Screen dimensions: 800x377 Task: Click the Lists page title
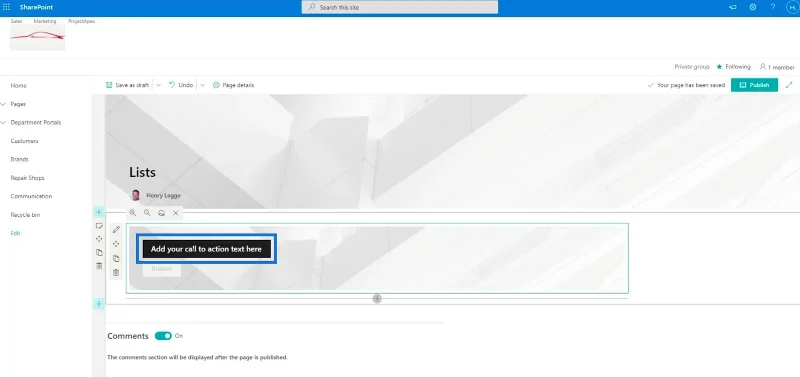(142, 172)
